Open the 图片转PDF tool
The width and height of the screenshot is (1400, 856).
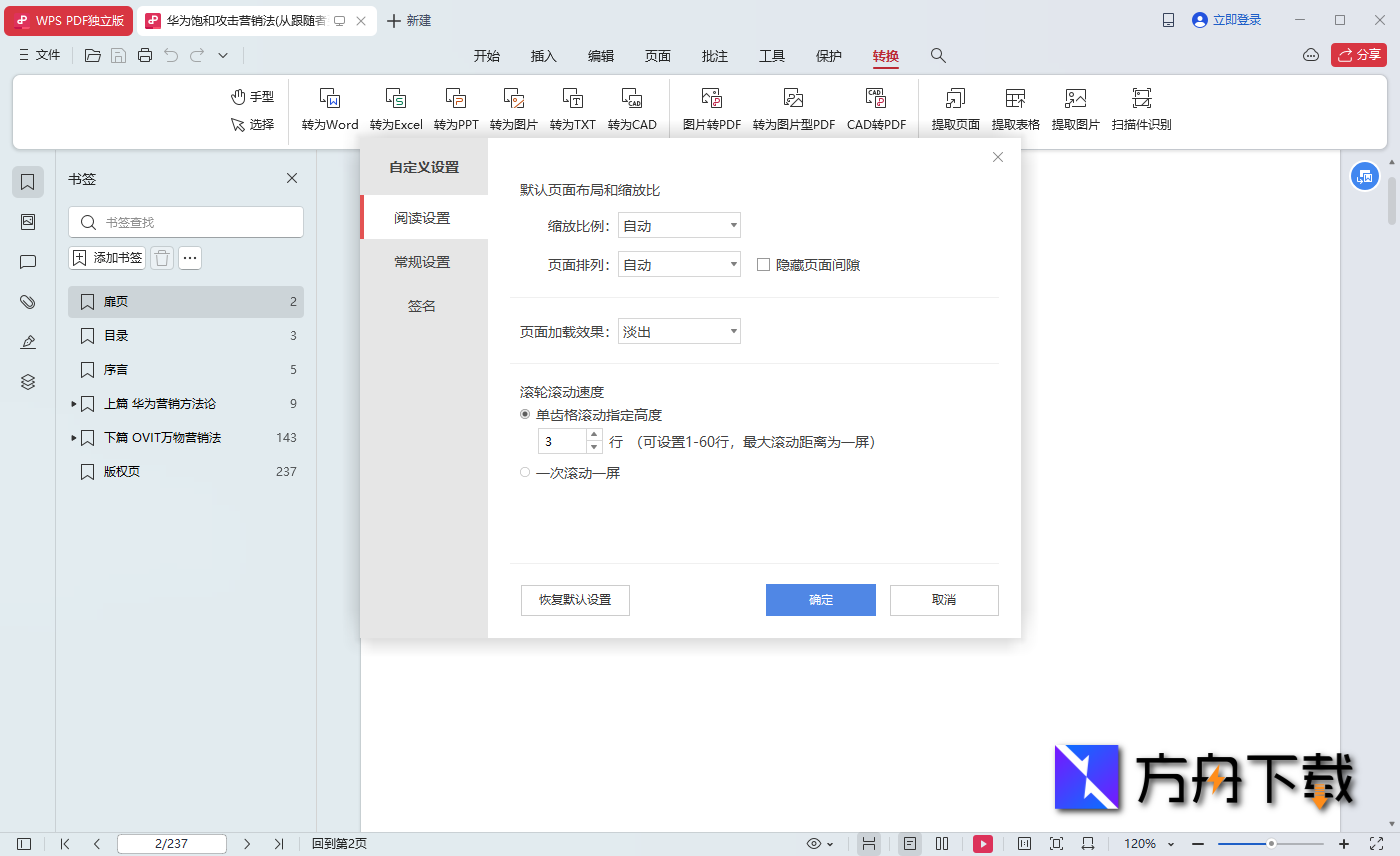point(711,108)
